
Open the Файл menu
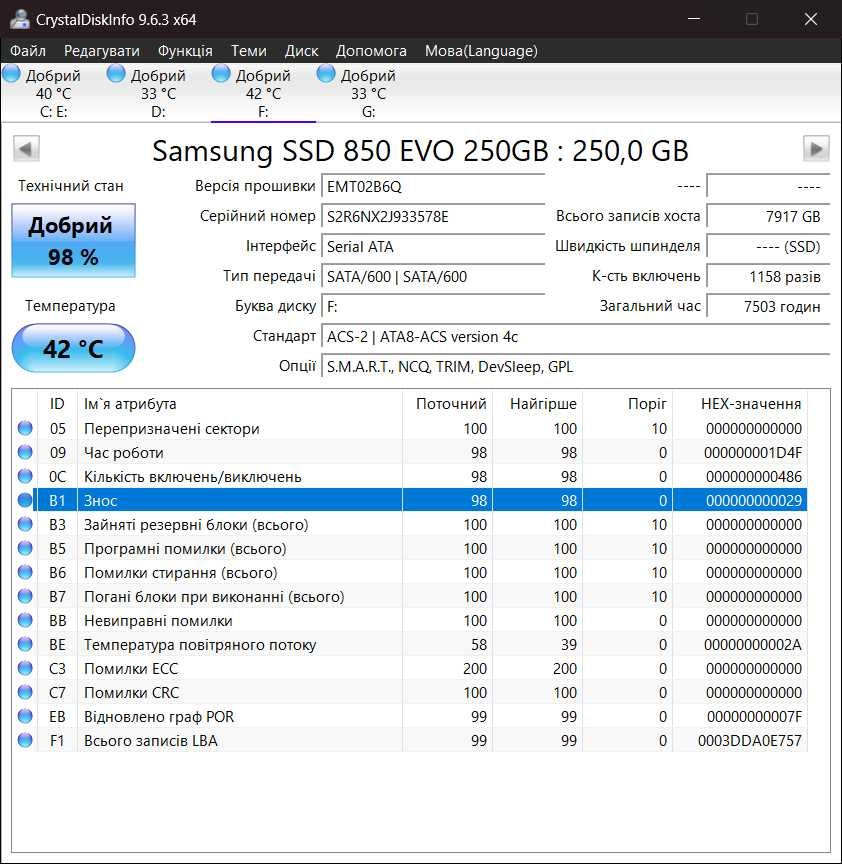click(x=28, y=51)
